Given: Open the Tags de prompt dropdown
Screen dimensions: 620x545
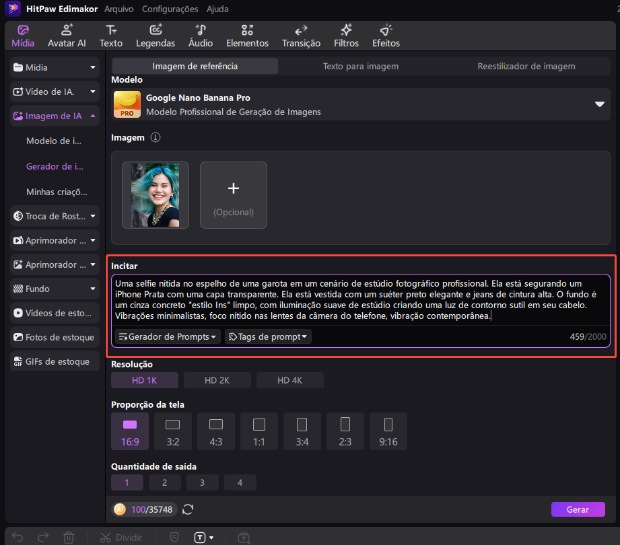Looking at the screenshot, I should pos(268,337).
